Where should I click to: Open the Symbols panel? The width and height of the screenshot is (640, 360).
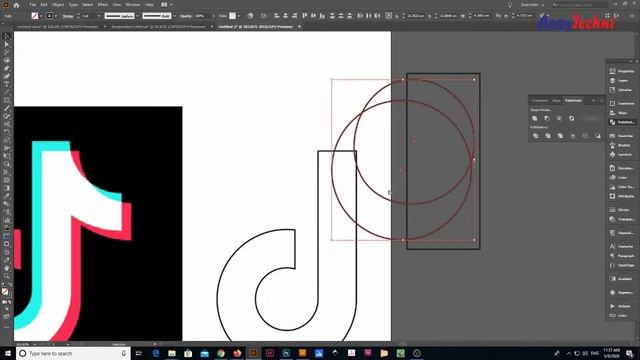622,155
